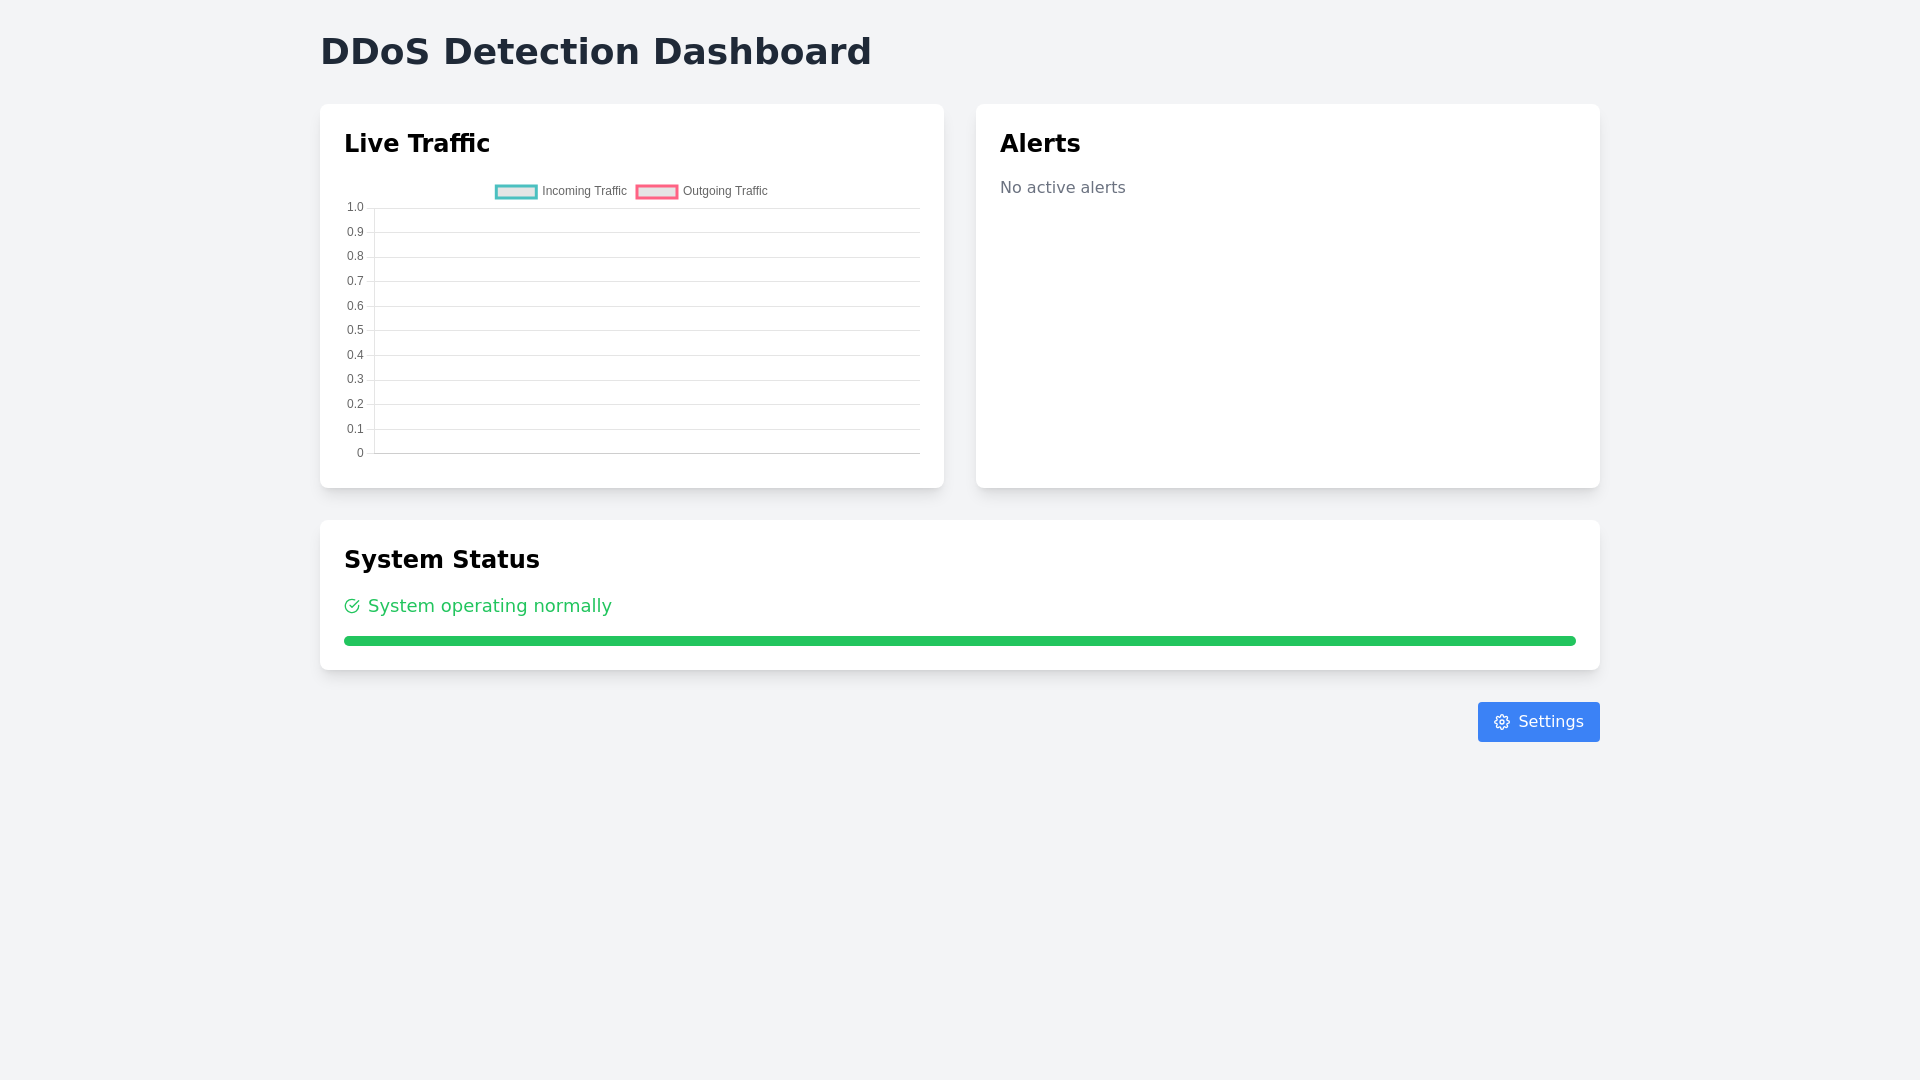
Task: Toggle visibility of Outgoing Traffic dataset
Action: coord(701,191)
